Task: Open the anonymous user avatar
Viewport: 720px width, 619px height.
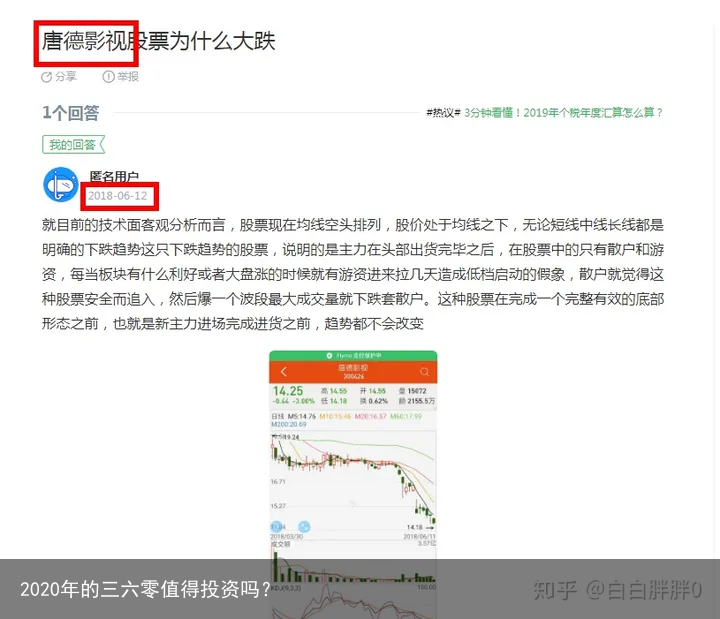Action: [61, 184]
